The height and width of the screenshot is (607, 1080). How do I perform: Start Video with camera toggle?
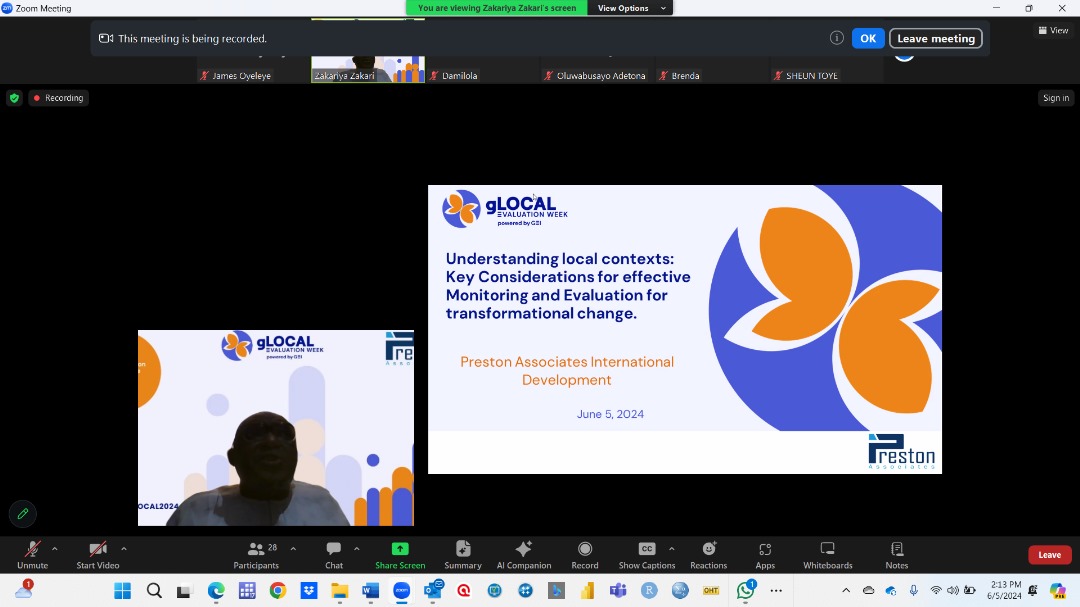coord(98,555)
